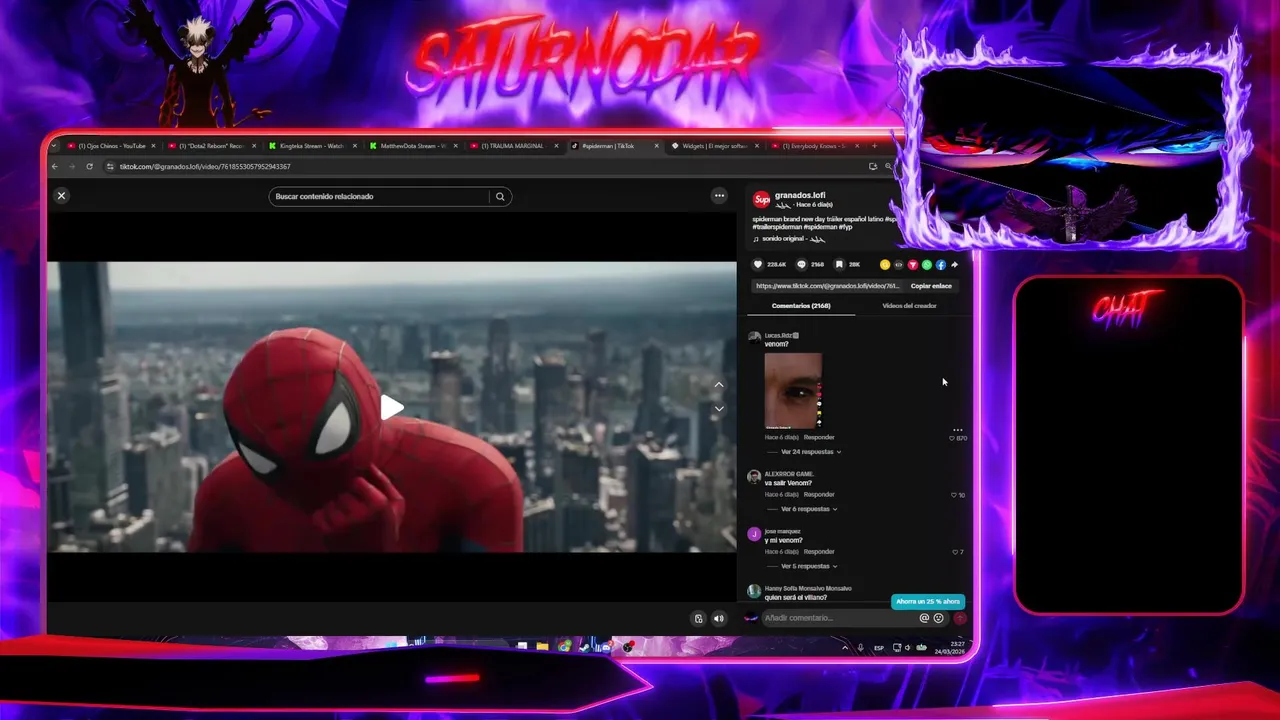Screen dimensions: 1280x720
Task: Switch to 'Widgets | El mejor software' tab
Action: pyautogui.click(x=714, y=146)
